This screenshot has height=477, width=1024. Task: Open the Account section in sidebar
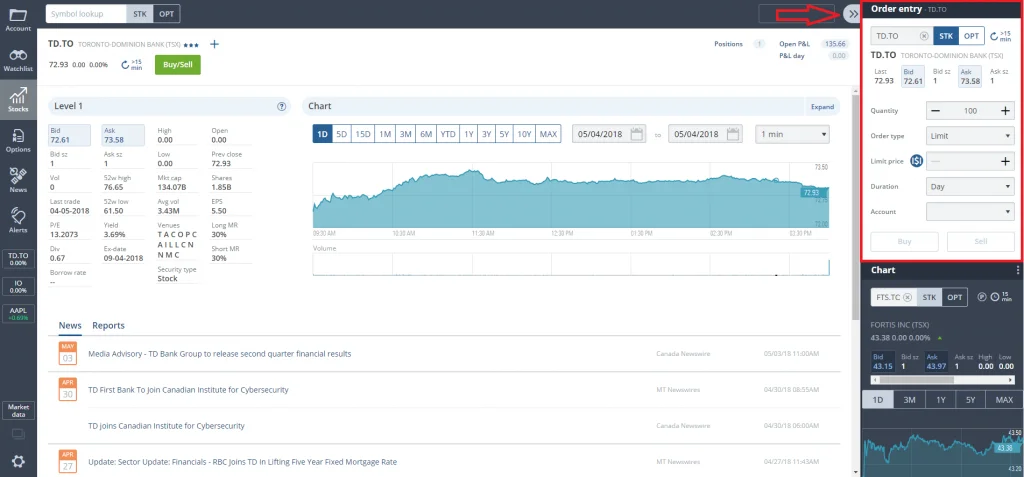(18, 19)
